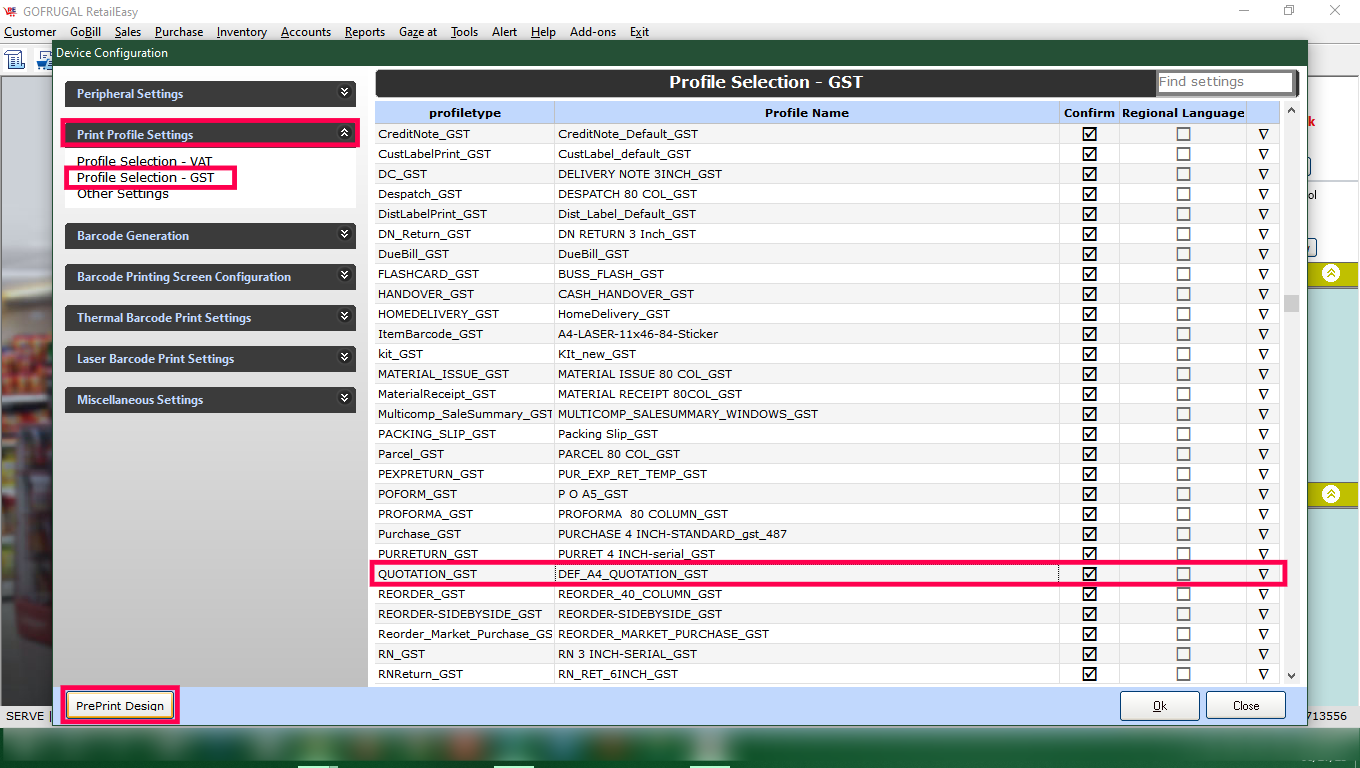Select profile name DEF_A4_QUOTATION_GST
Screen dimensions: 1360x768
[807, 574]
